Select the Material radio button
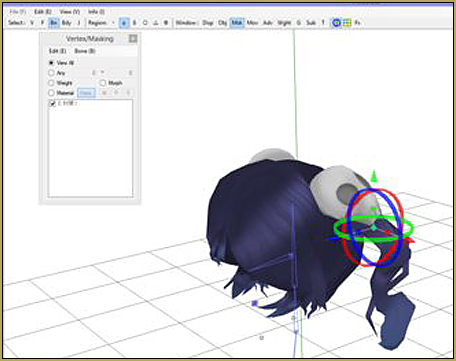Image resolution: width=456 pixels, height=361 pixels. coord(51,93)
